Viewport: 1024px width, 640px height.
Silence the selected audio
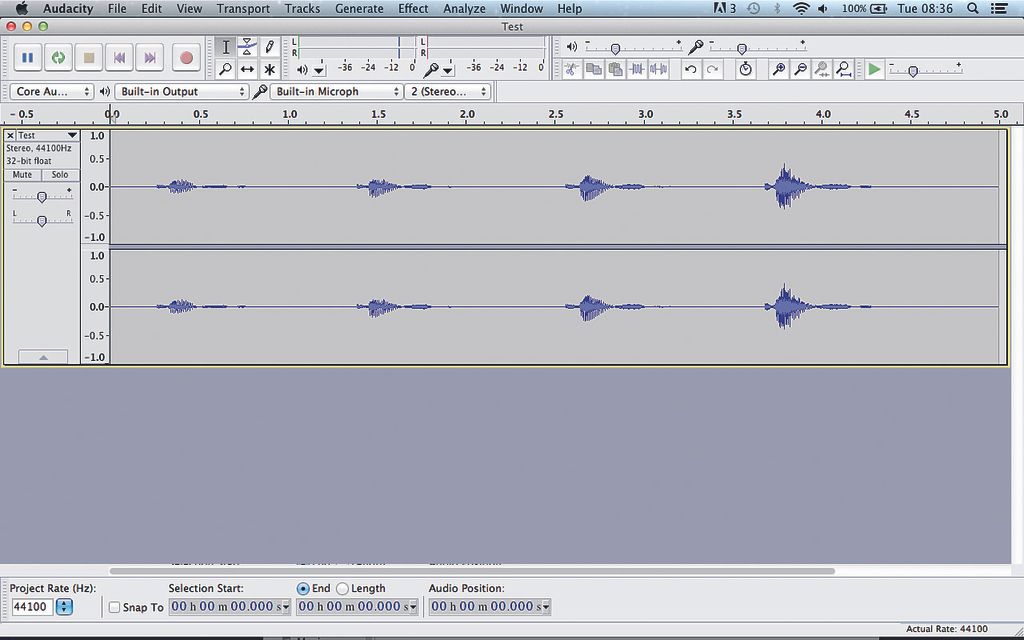660,69
